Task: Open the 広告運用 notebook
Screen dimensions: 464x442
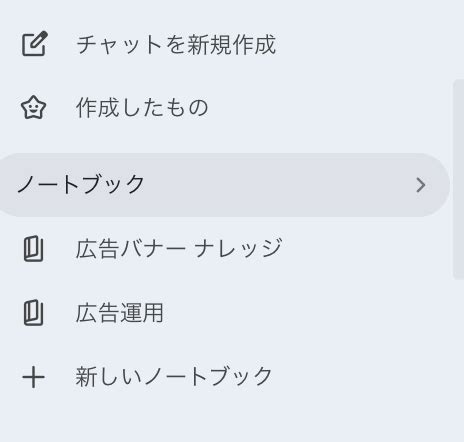Action: [119, 313]
